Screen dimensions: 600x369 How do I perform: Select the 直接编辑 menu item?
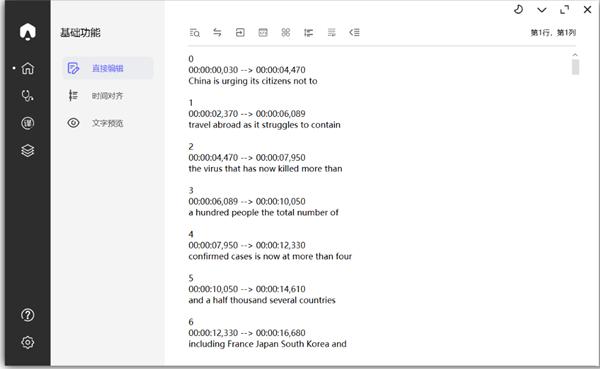coord(108,68)
